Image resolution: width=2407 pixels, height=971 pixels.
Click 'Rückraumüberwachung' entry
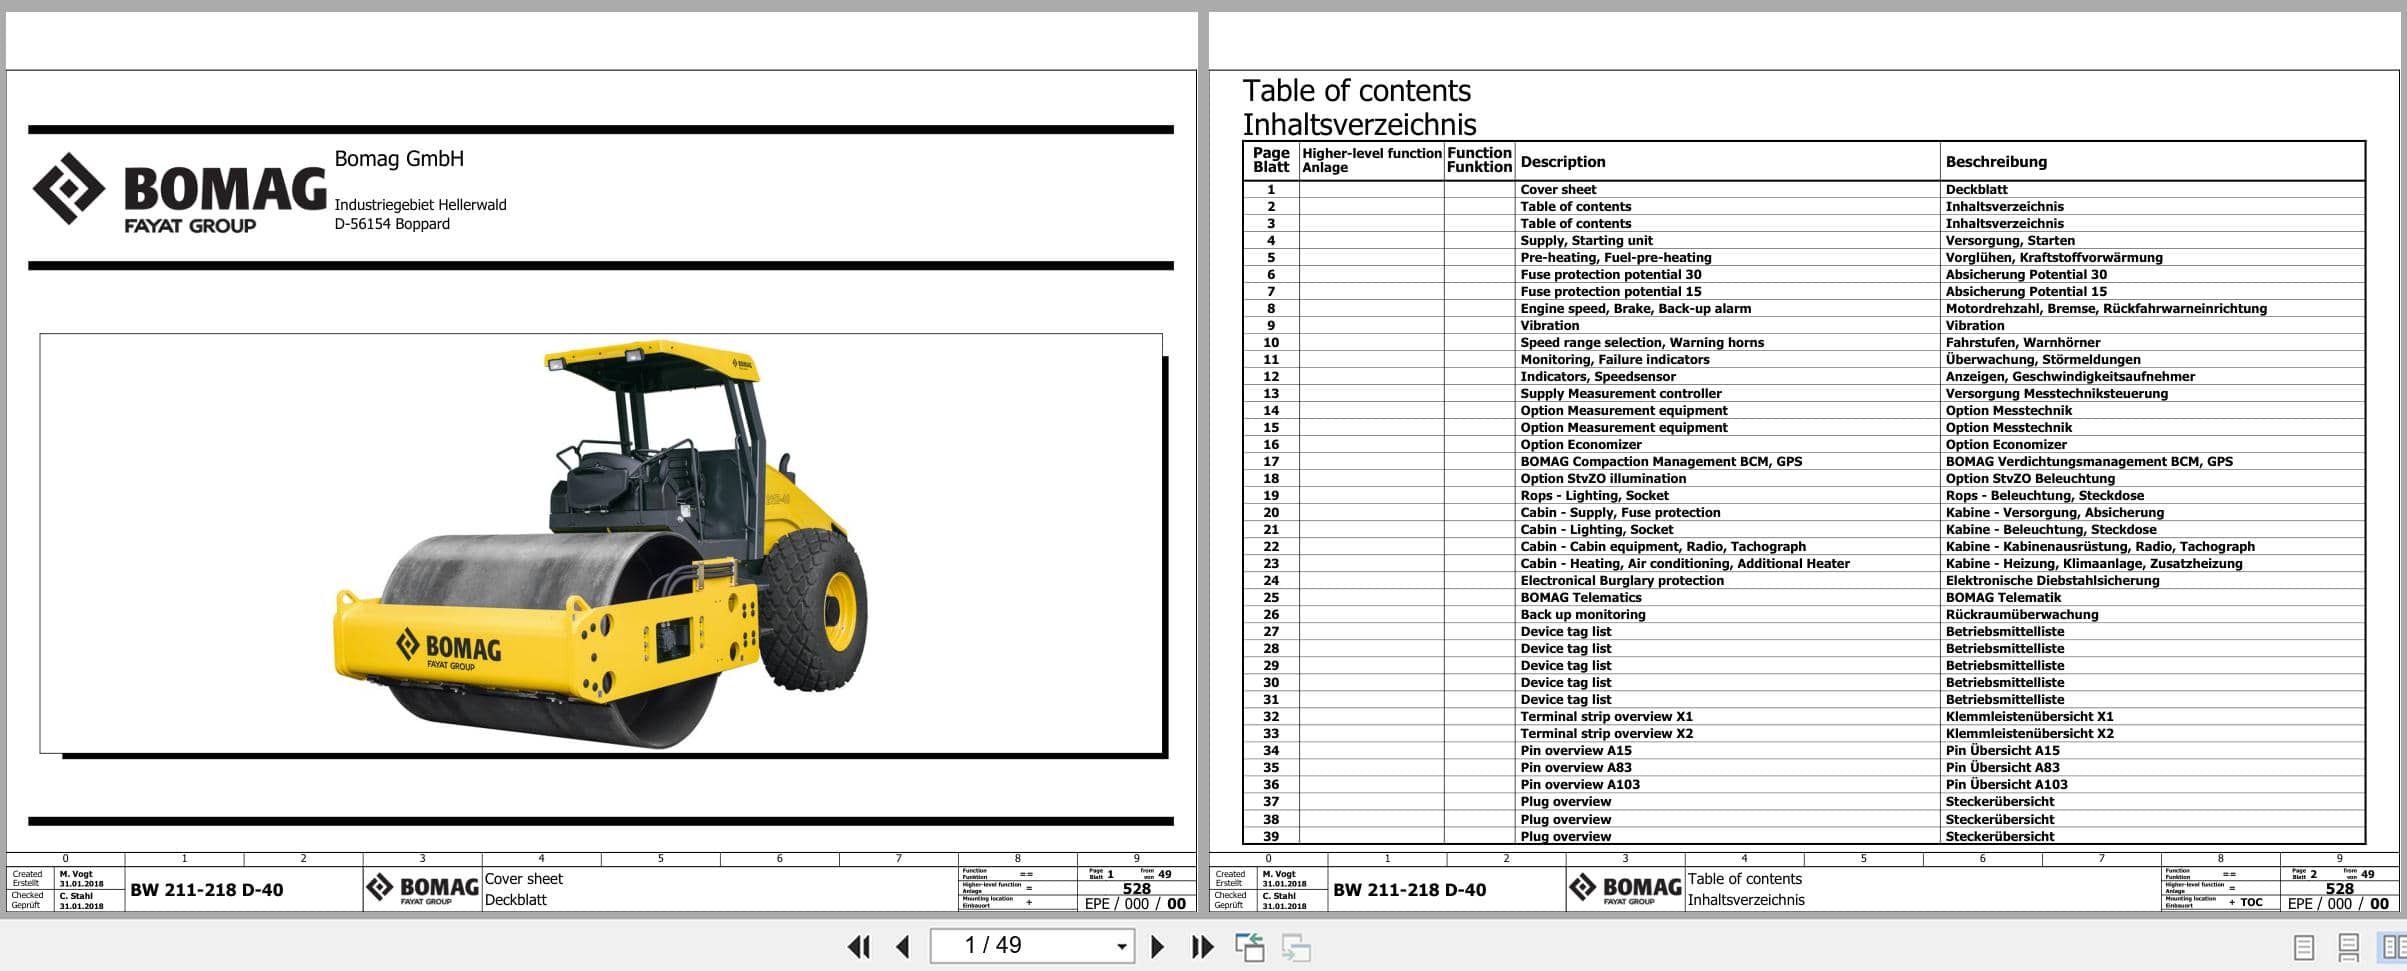pos(2022,614)
